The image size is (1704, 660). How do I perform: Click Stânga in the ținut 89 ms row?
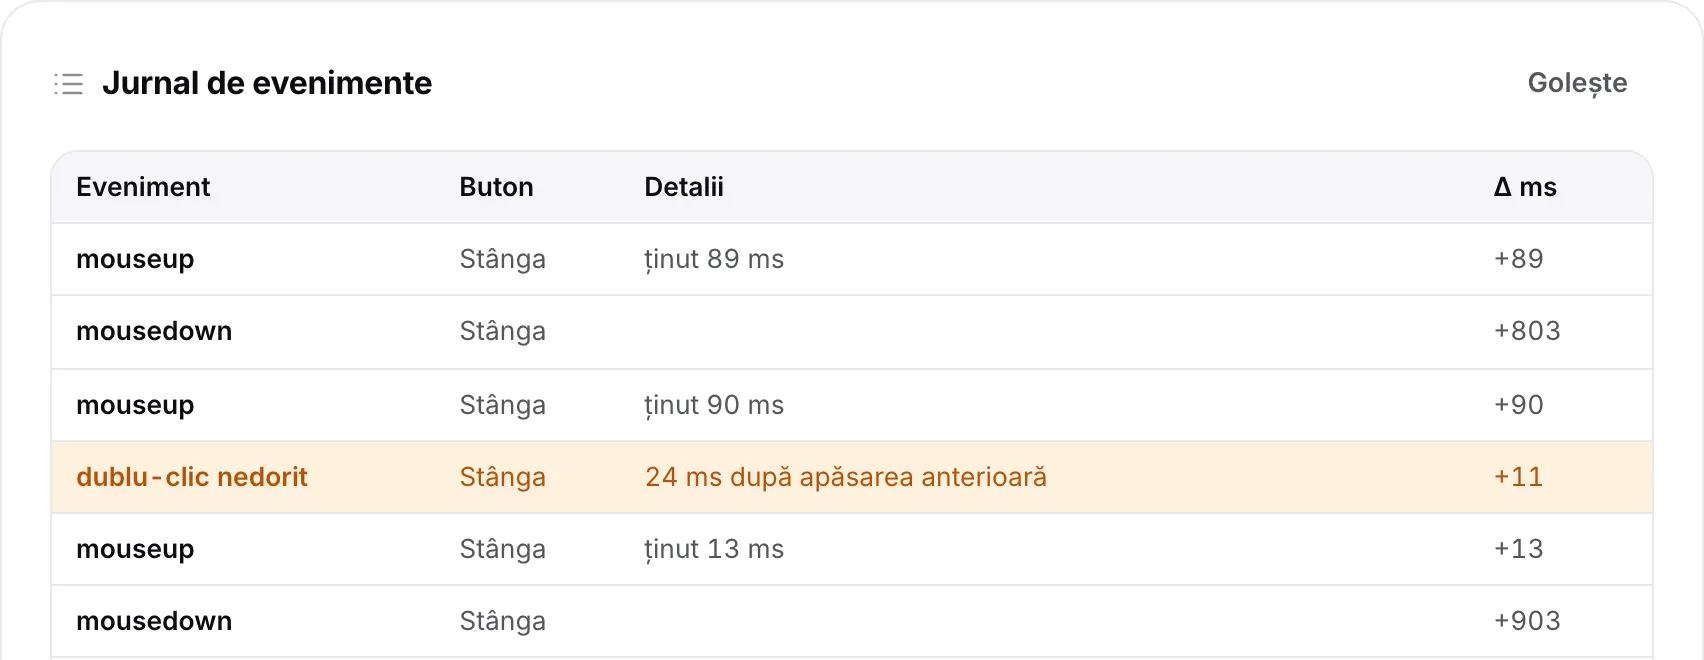pyautogui.click(x=502, y=259)
